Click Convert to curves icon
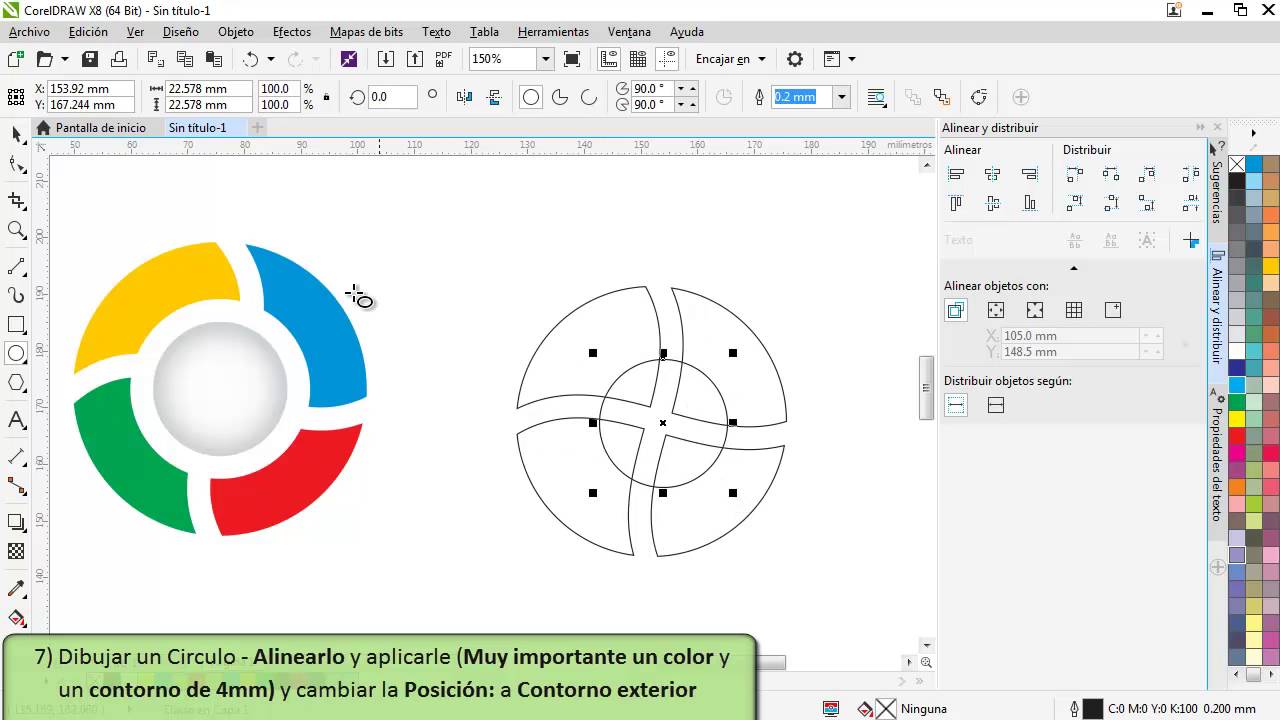The width and height of the screenshot is (1280, 720). coord(979,97)
